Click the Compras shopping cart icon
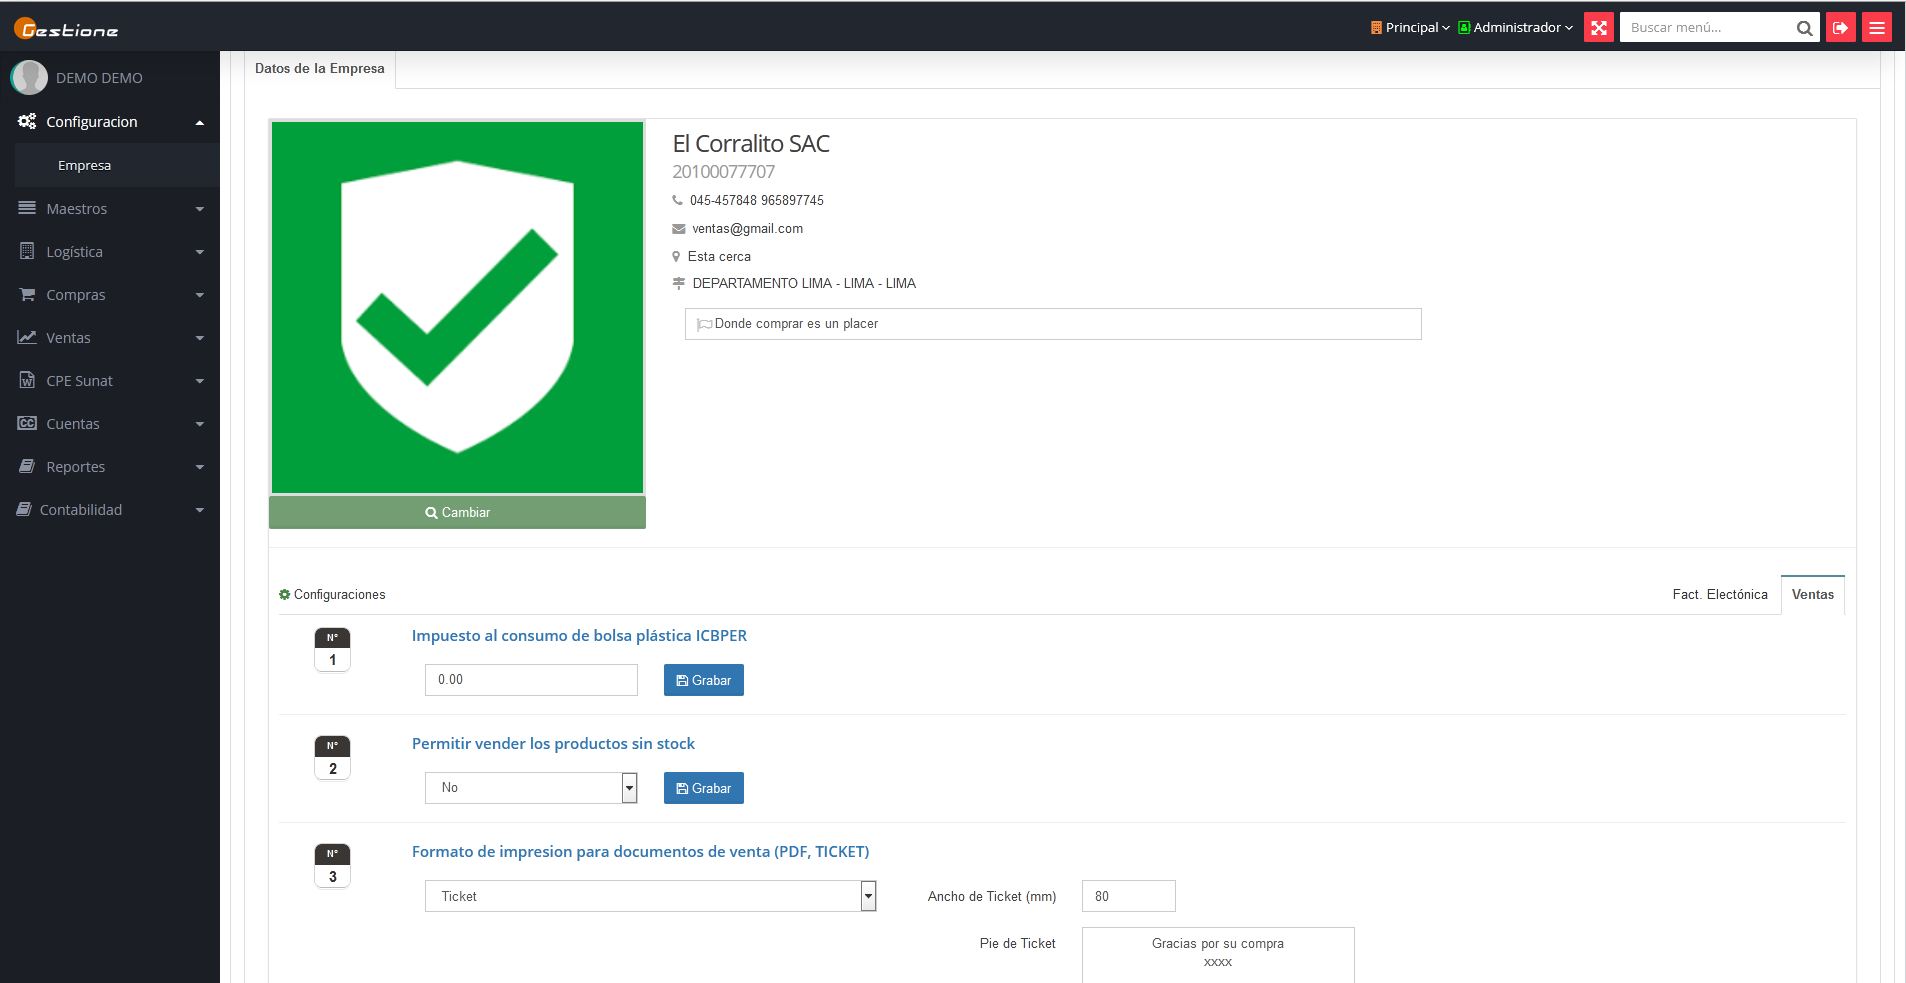Image resolution: width=1906 pixels, height=983 pixels. [x=27, y=294]
